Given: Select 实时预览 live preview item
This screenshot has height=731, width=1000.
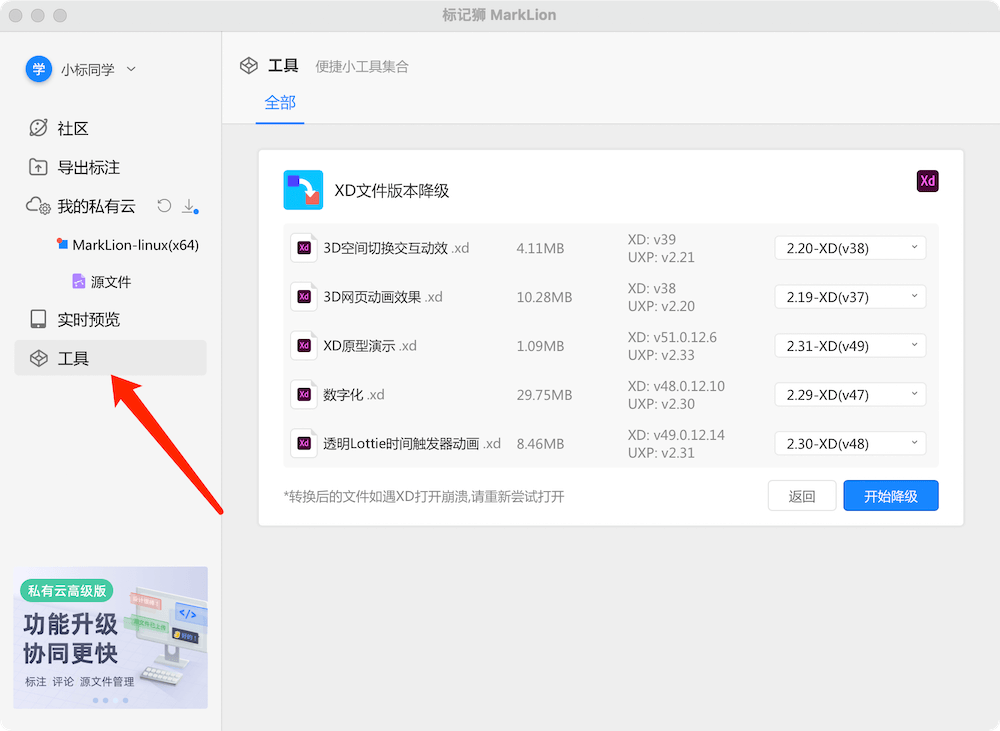Looking at the screenshot, I should tap(88, 320).
